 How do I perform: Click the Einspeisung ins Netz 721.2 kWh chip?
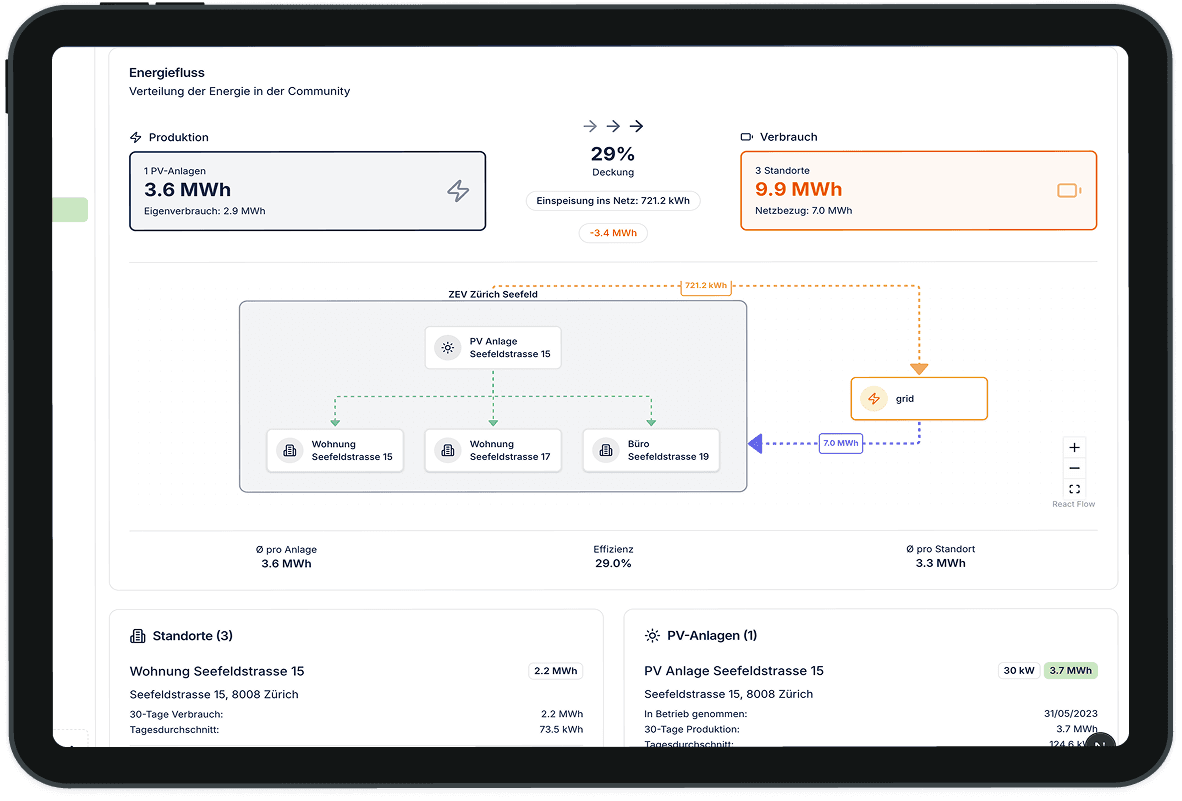(612, 200)
